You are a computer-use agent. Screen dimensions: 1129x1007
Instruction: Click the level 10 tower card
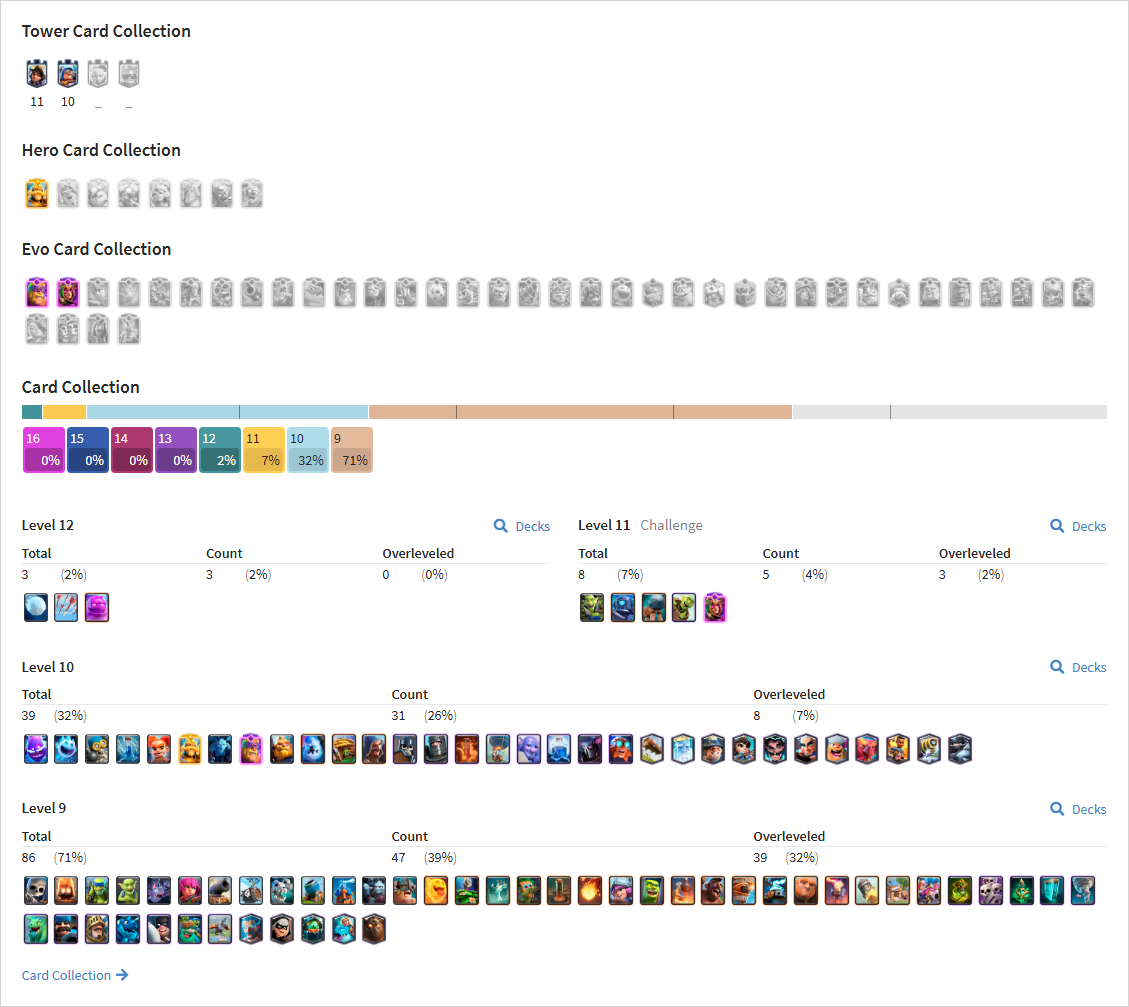pos(68,73)
